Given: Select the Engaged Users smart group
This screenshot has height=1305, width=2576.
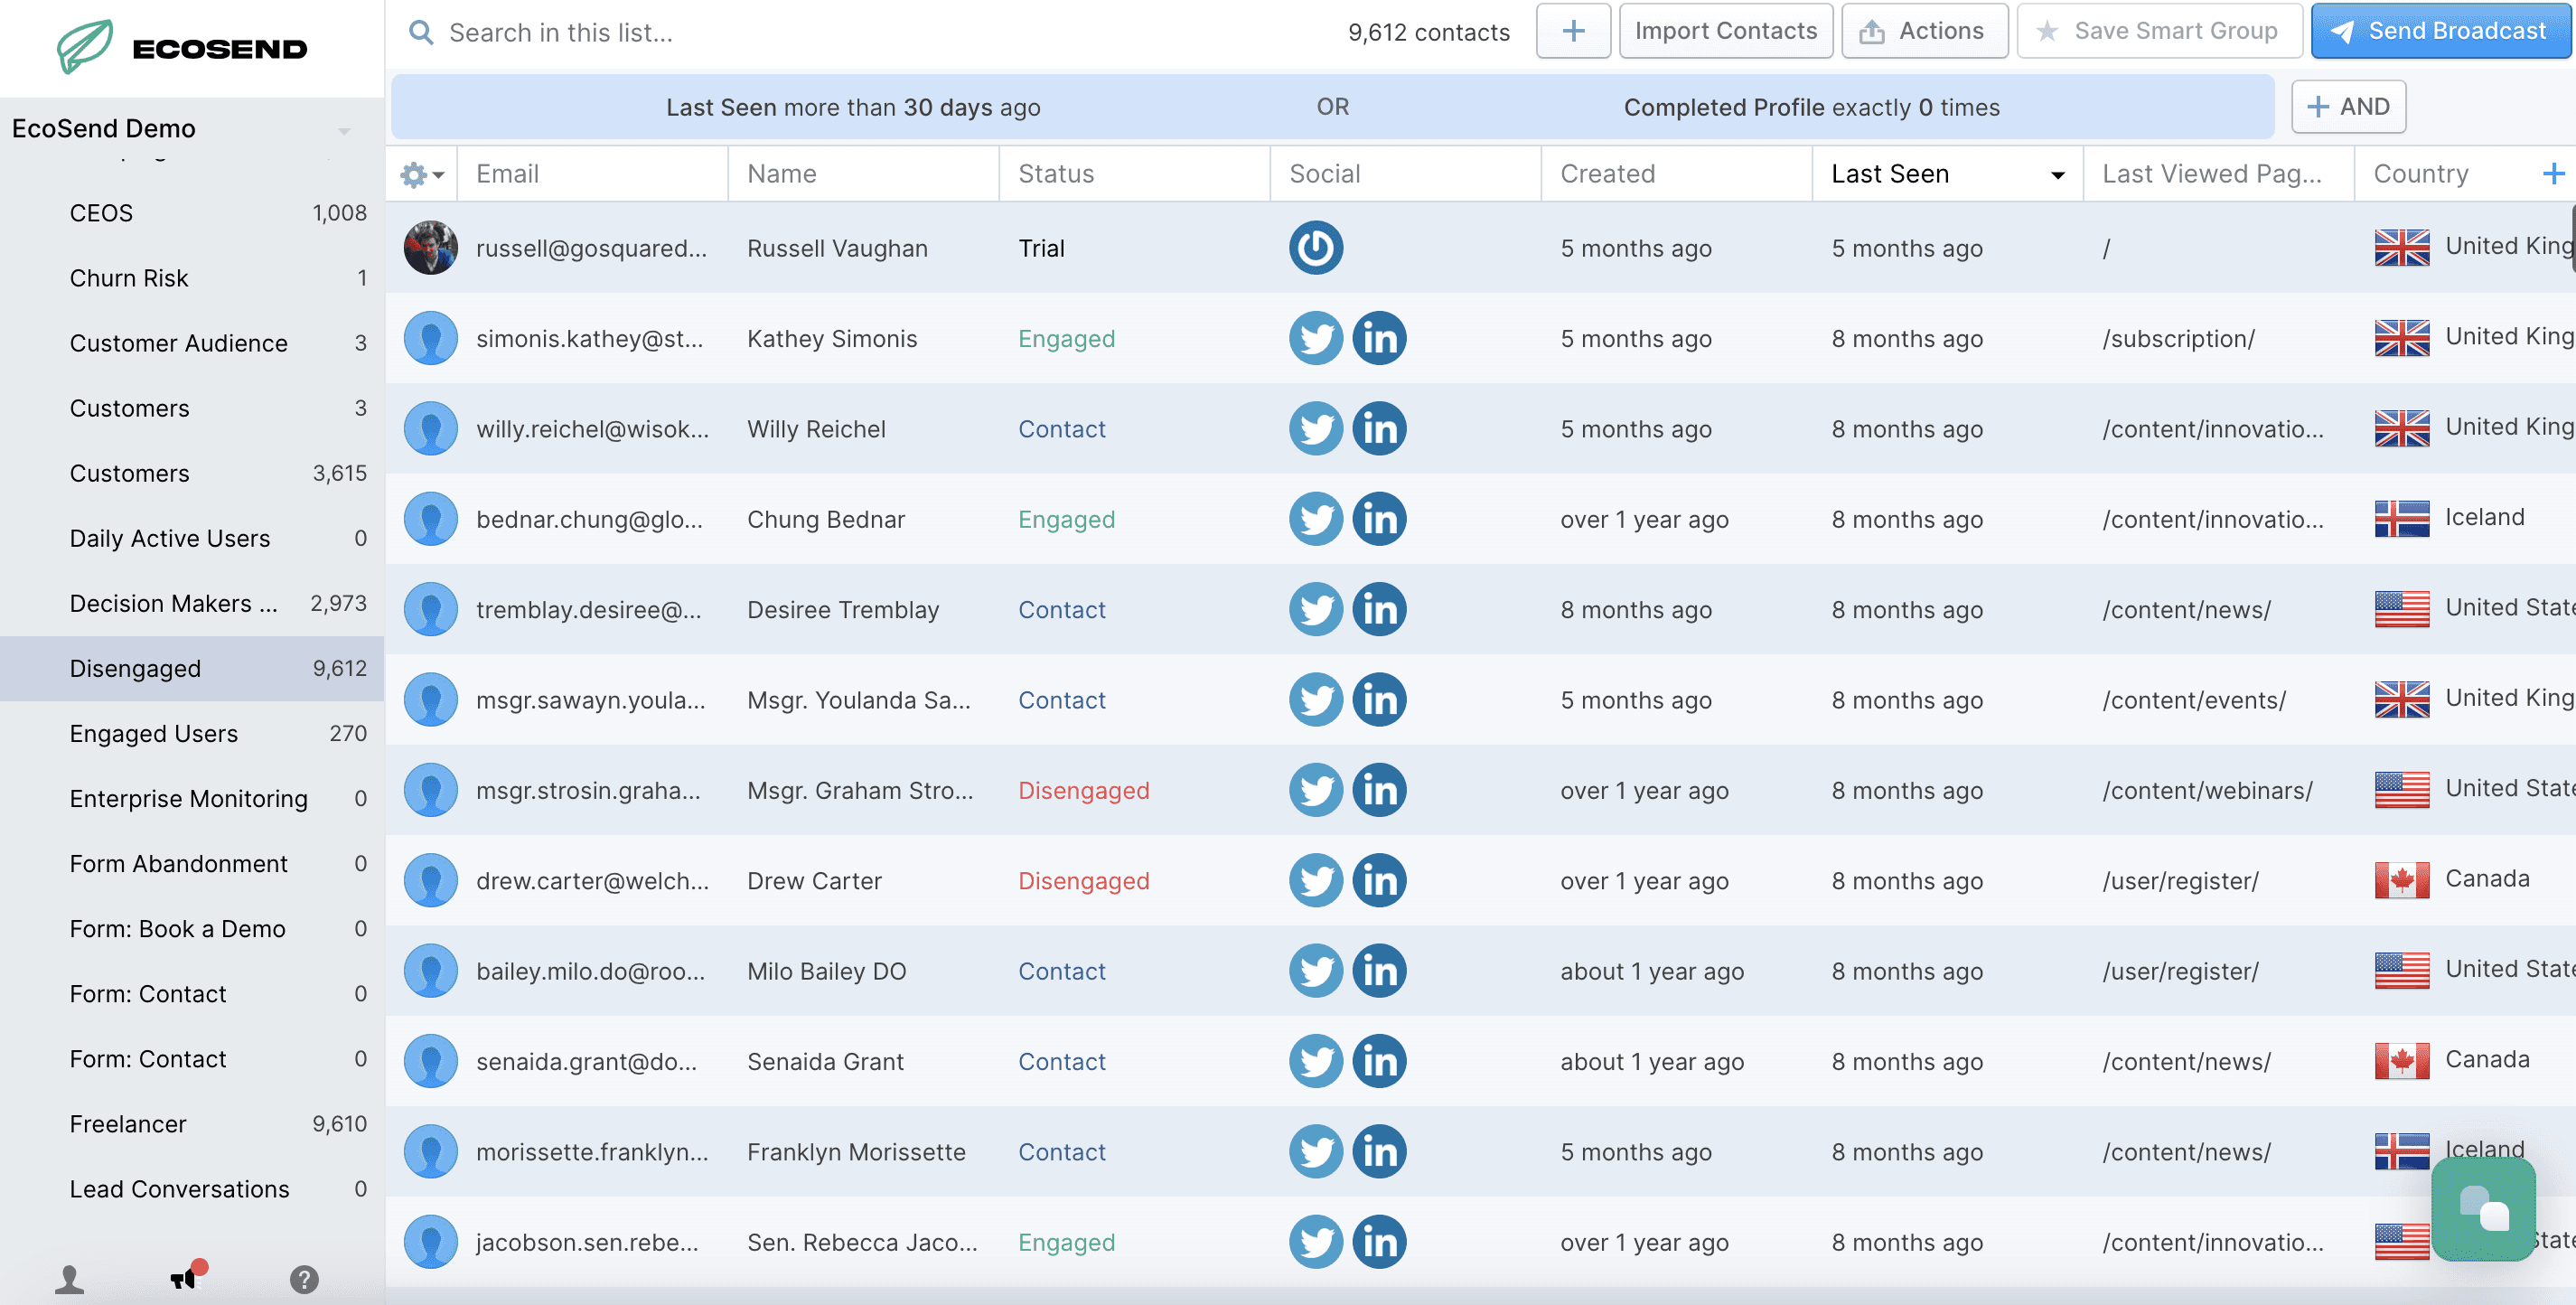Looking at the screenshot, I should coord(154,734).
